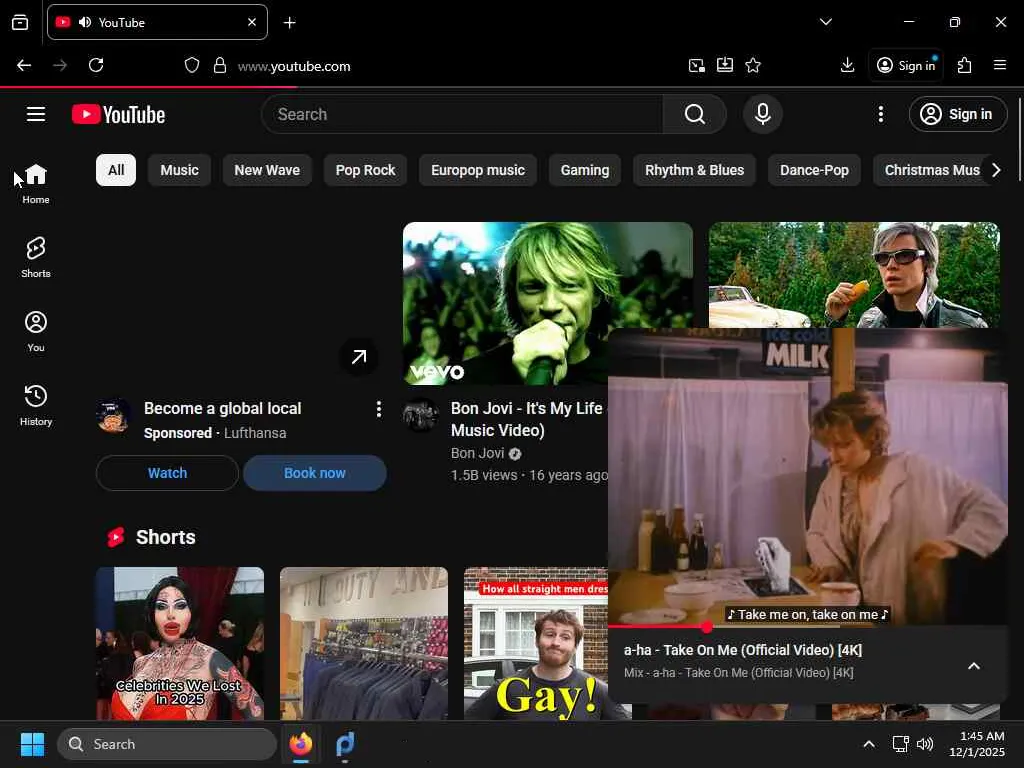Click the ad's Watch button
The image size is (1024, 768).
pos(167,473)
